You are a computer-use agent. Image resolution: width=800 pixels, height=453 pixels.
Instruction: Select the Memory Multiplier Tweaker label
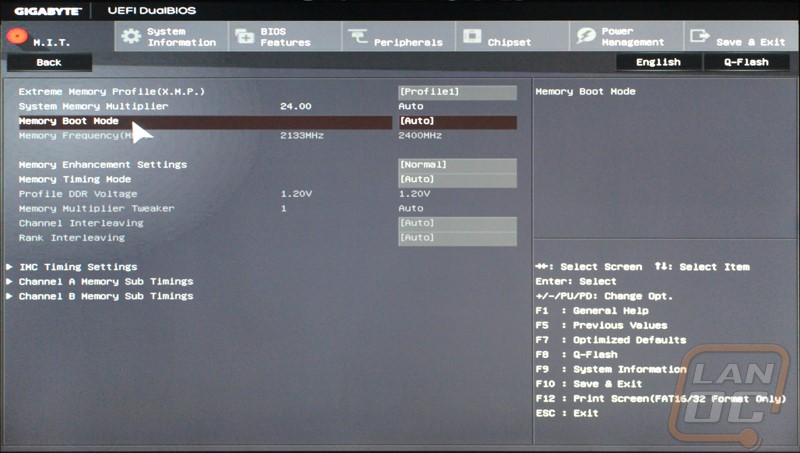click(x=96, y=209)
